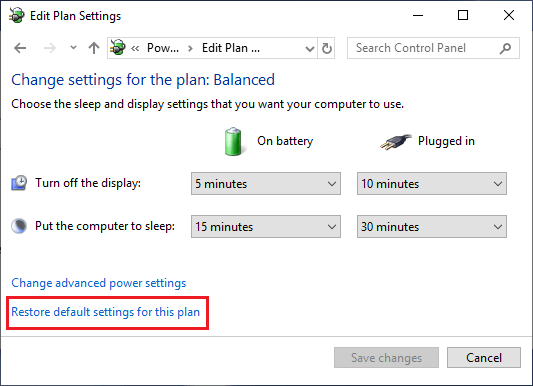Click the Edit Plan Settings title bar icon
The image size is (533, 386).
pos(17,15)
